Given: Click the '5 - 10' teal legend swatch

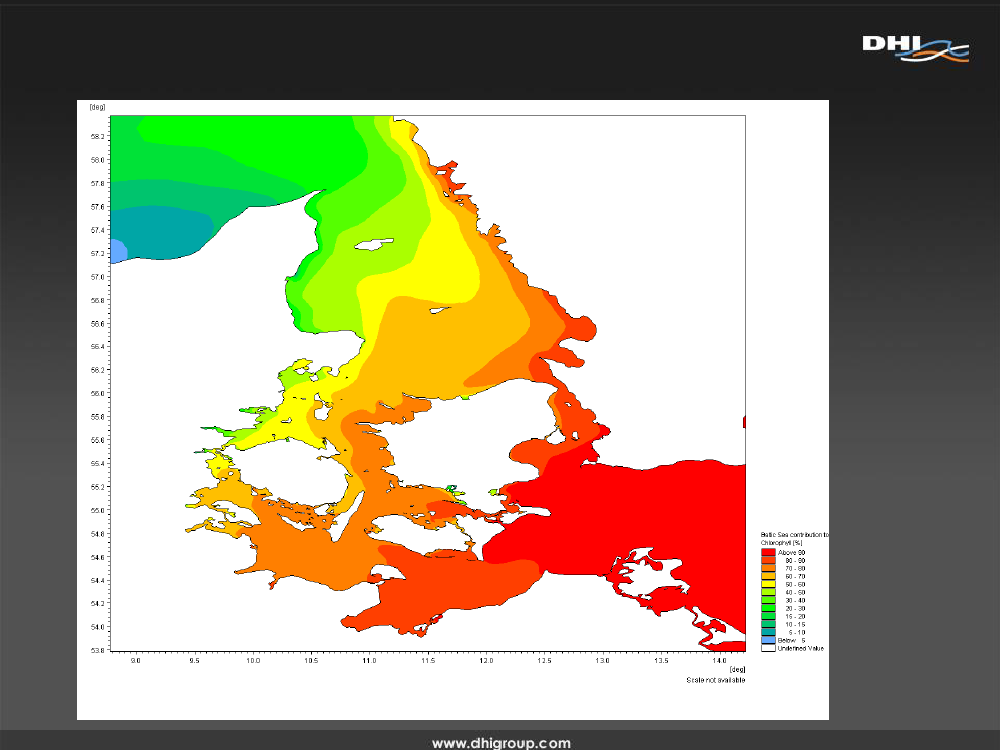Looking at the screenshot, I should pyautogui.click(x=768, y=632).
